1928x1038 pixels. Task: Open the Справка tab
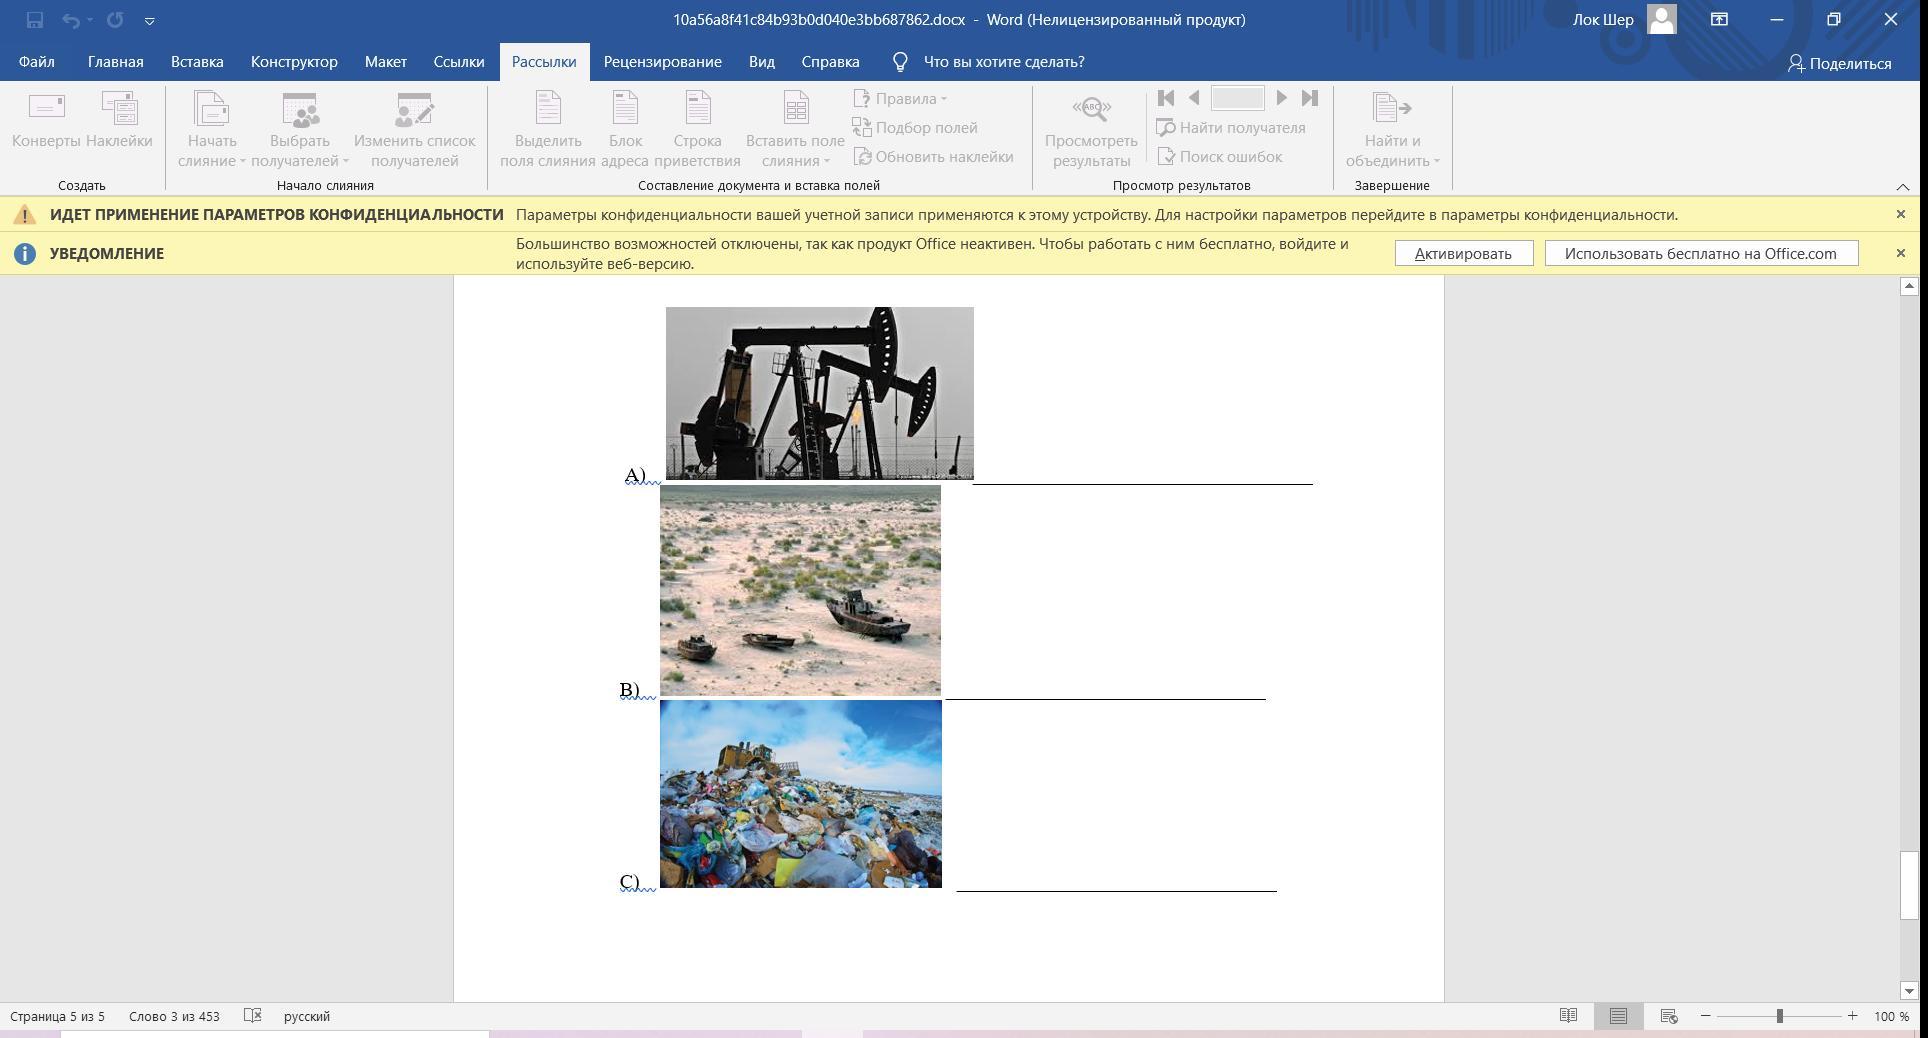coord(830,62)
